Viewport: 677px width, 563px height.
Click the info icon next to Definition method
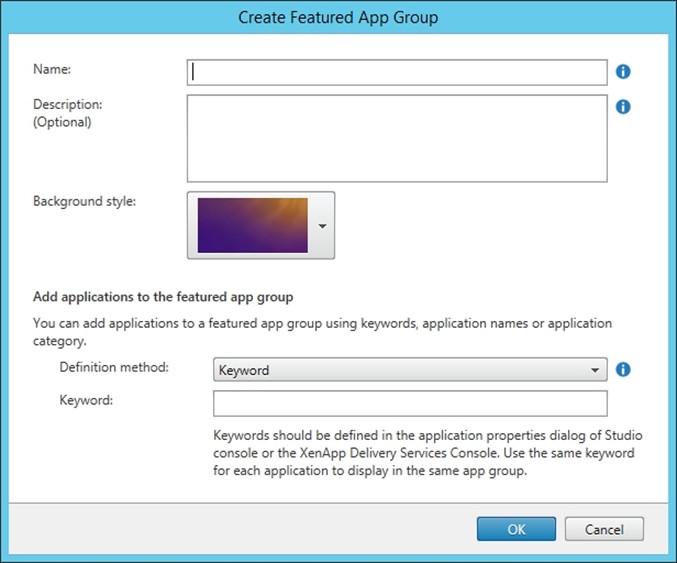pyautogui.click(x=623, y=370)
